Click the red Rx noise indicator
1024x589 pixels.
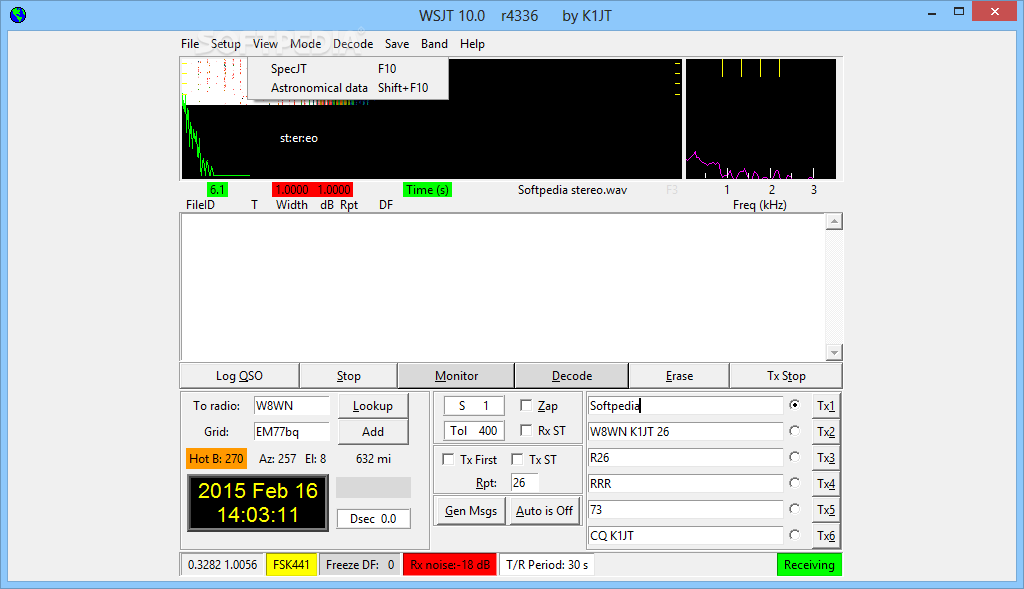pos(450,565)
